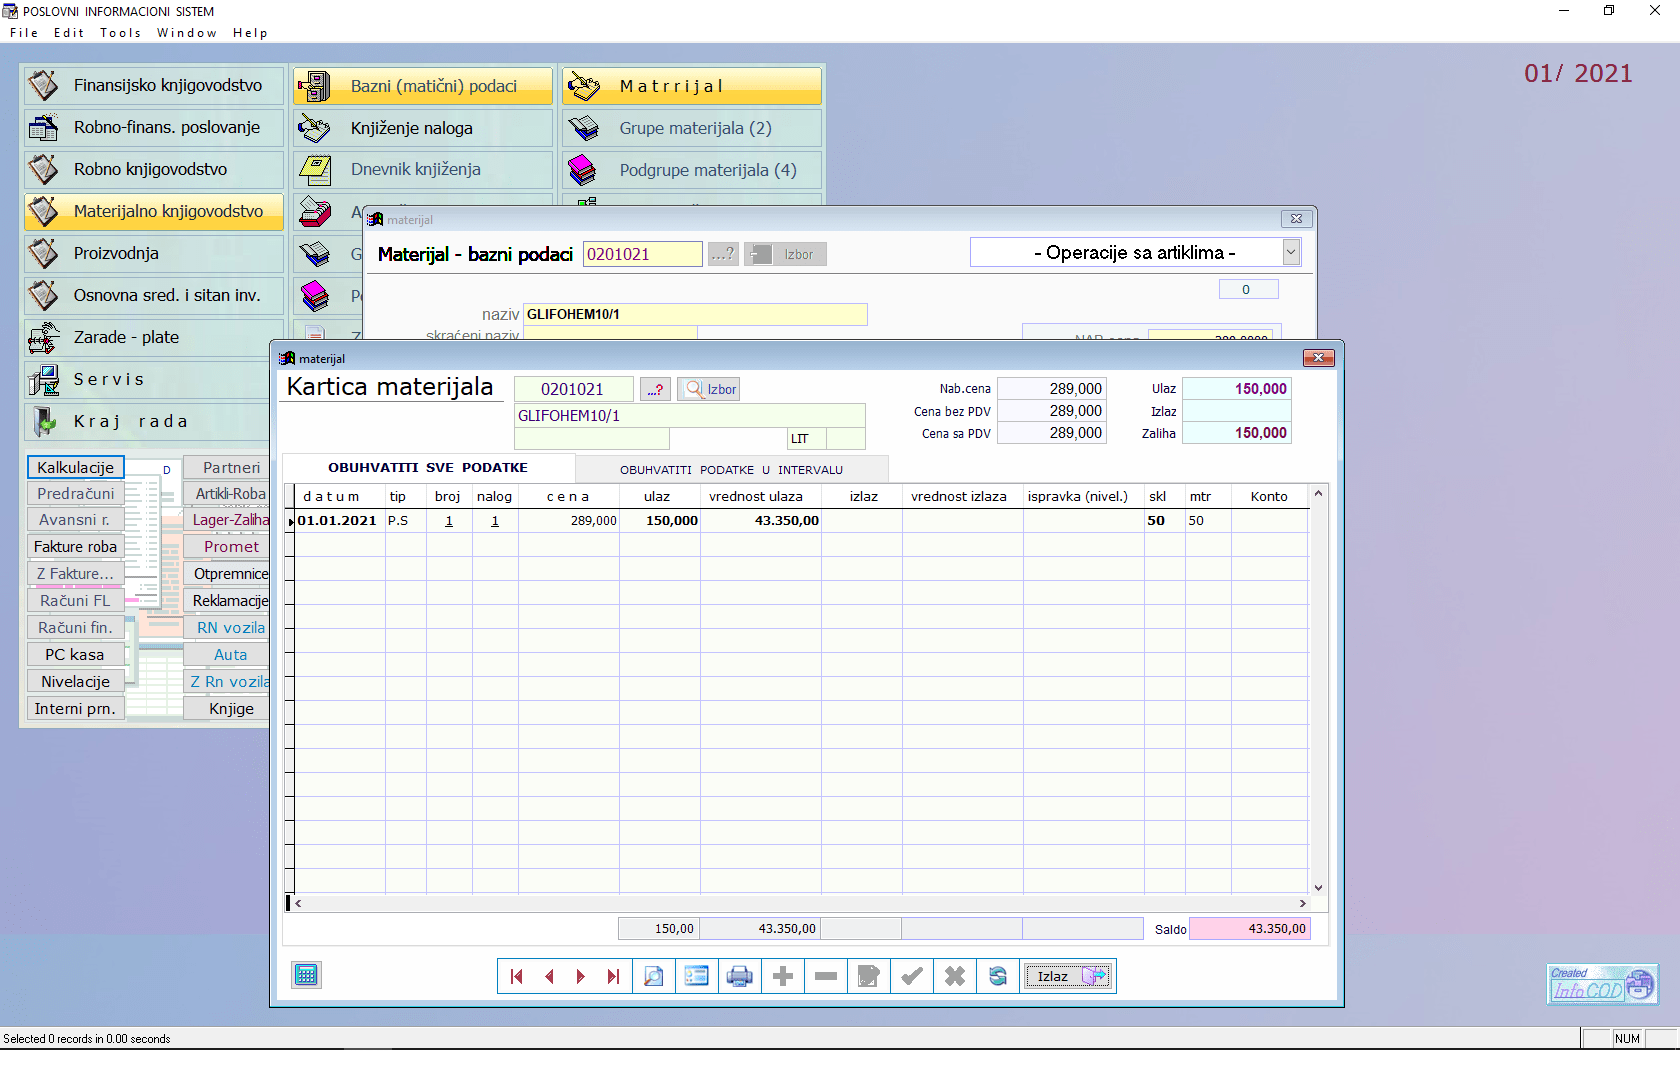1680x1078 pixels.
Task: Click the broj link '1' in table row
Action: (449, 521)
